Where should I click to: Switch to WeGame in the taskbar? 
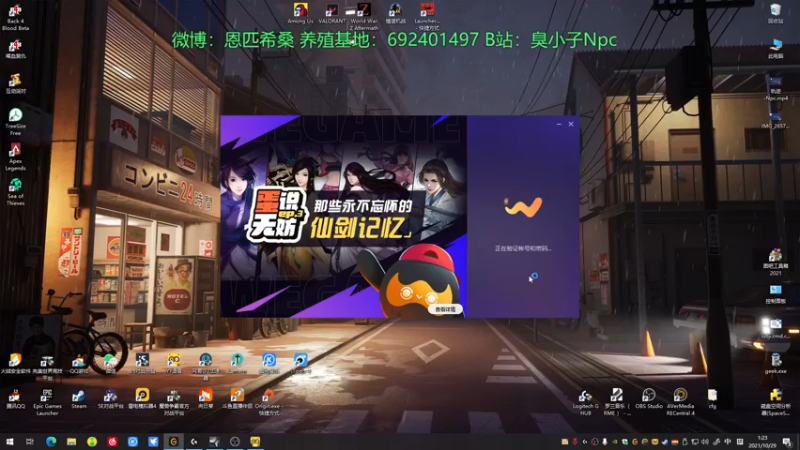173,442
